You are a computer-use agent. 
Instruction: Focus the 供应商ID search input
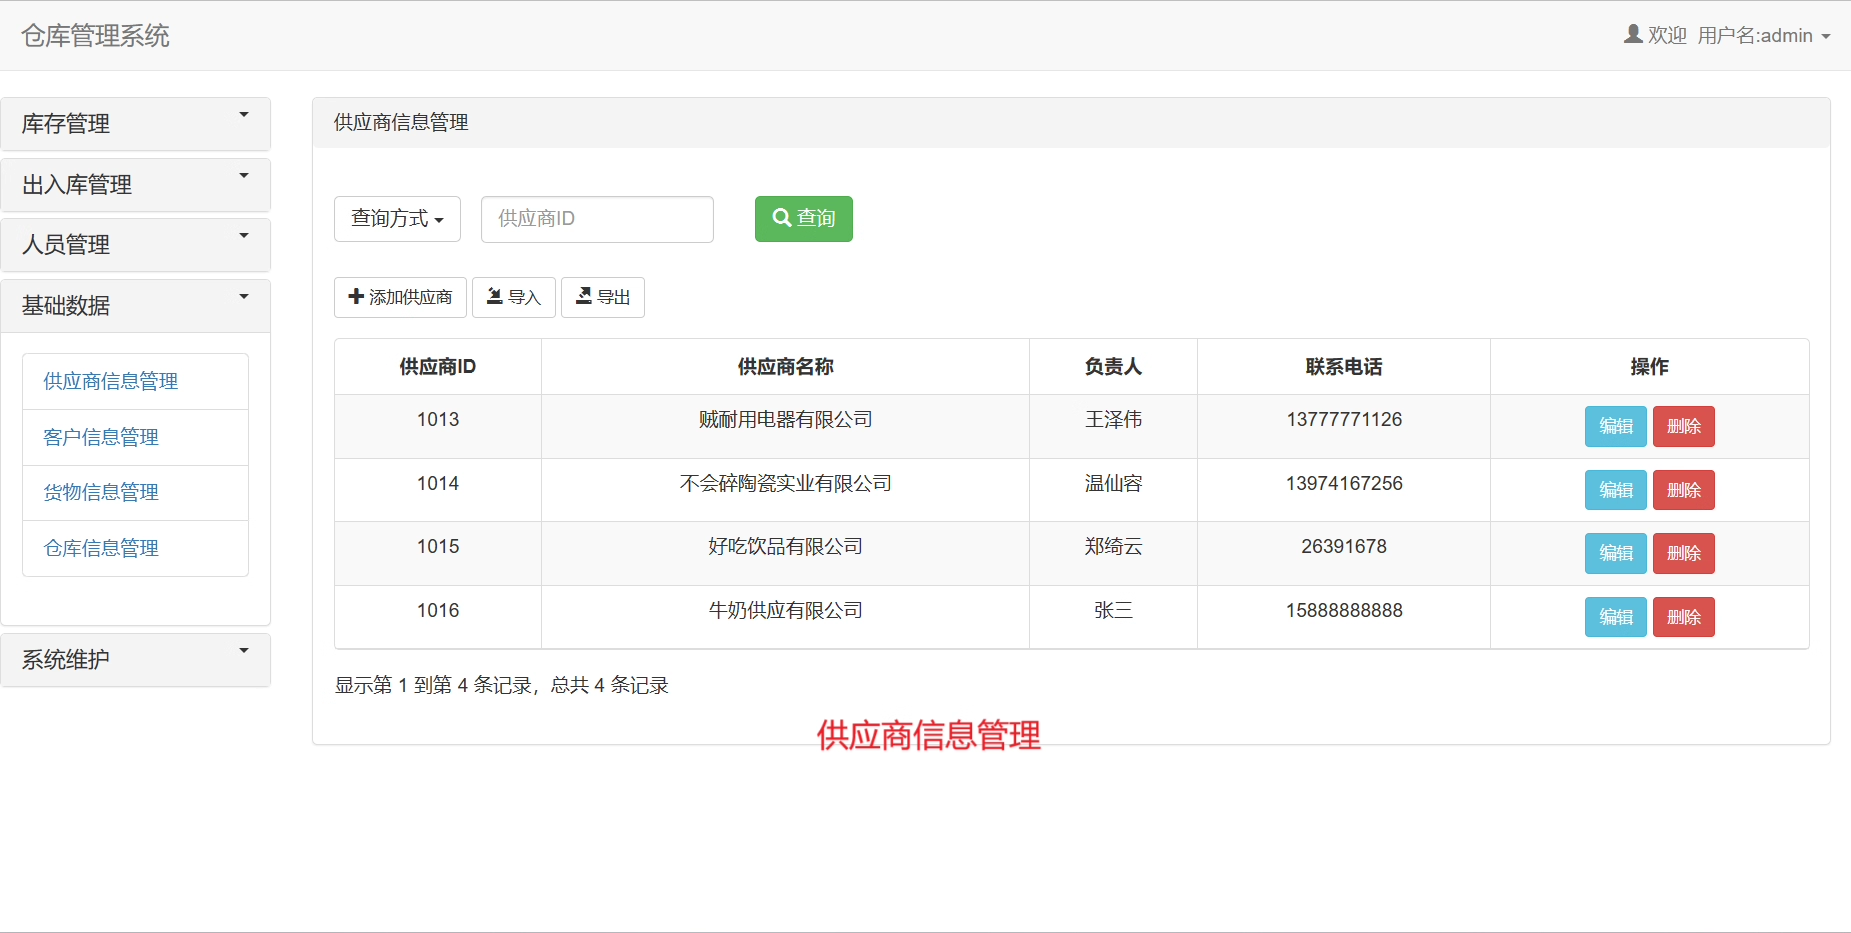(597, 219)
